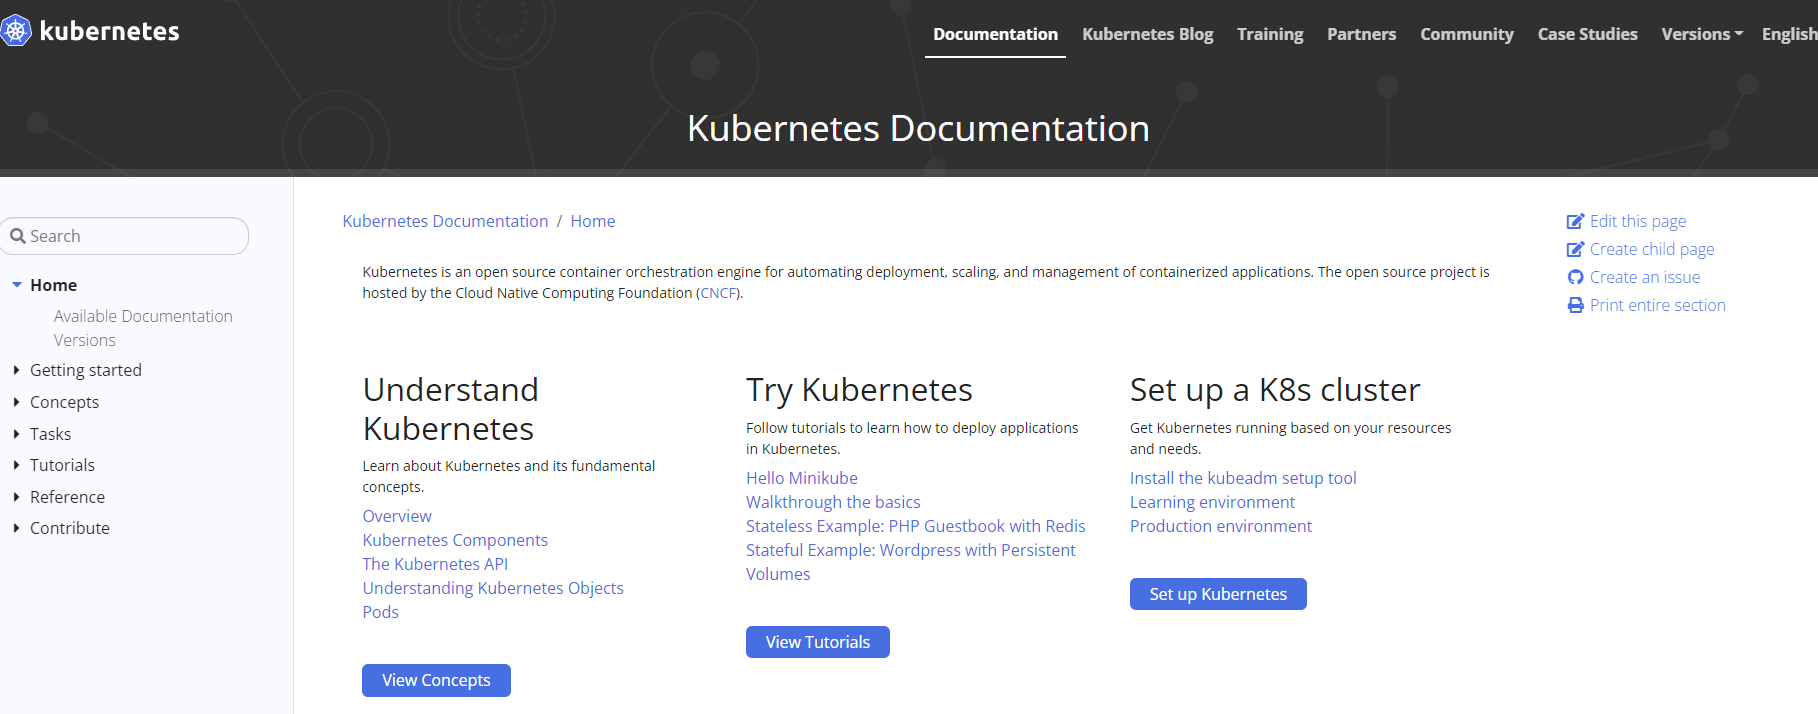This screenshot has height=714, width=1818.
Task: Expand the Contribute section arrow
Action: [16, 528]
